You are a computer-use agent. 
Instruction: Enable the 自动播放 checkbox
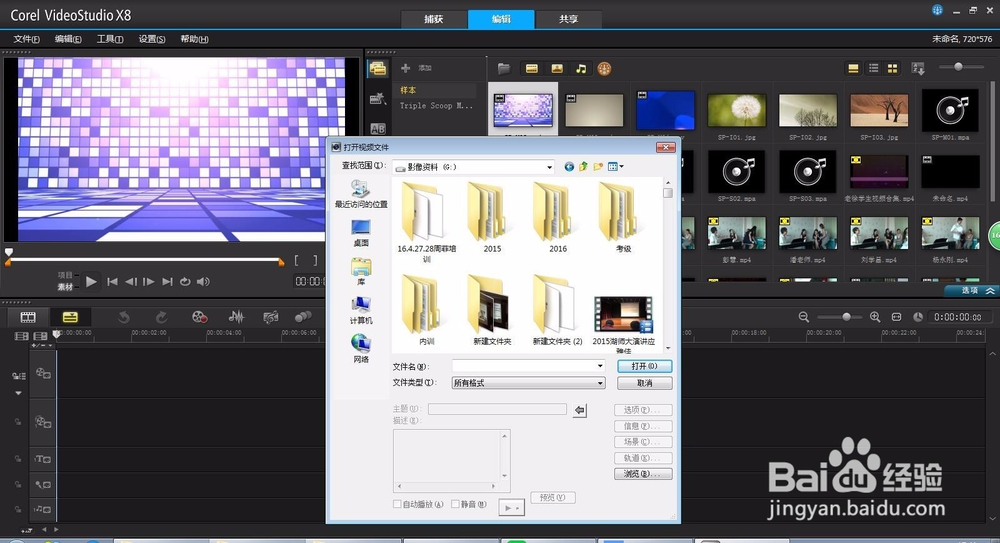pos(397,504)
